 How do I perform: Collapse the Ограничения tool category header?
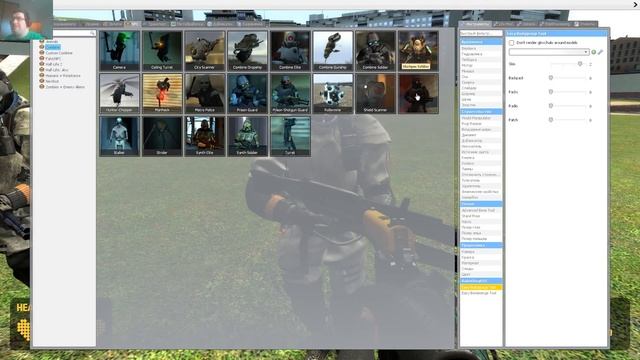[481, 42]
